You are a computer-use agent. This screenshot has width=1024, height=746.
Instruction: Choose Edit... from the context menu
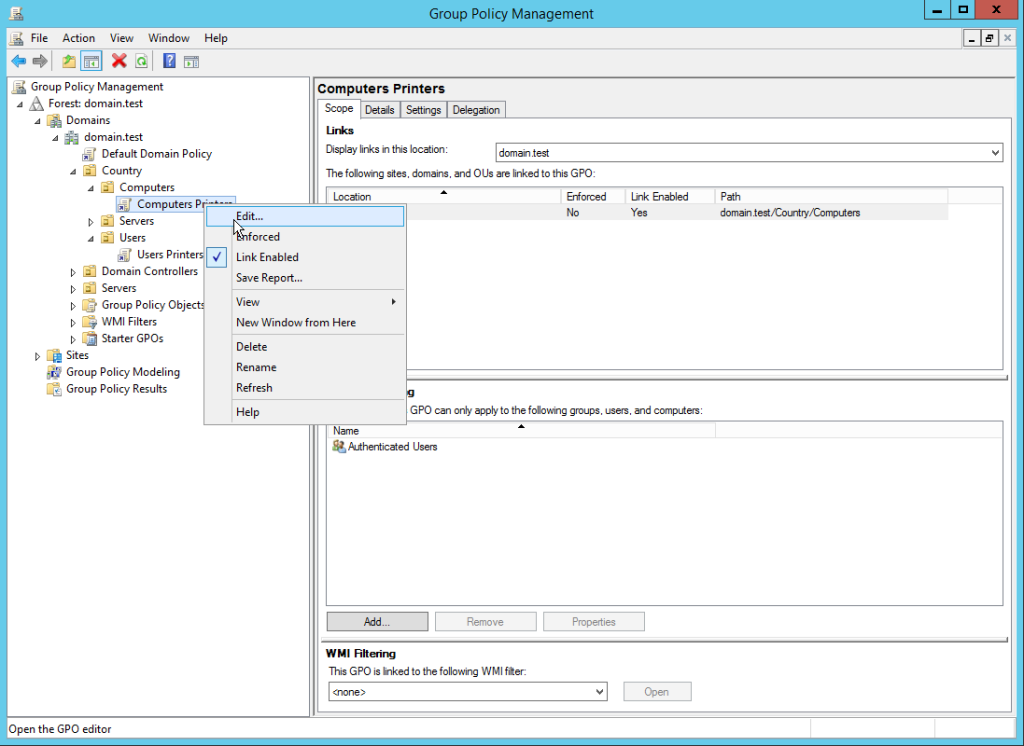coord(250,216)
